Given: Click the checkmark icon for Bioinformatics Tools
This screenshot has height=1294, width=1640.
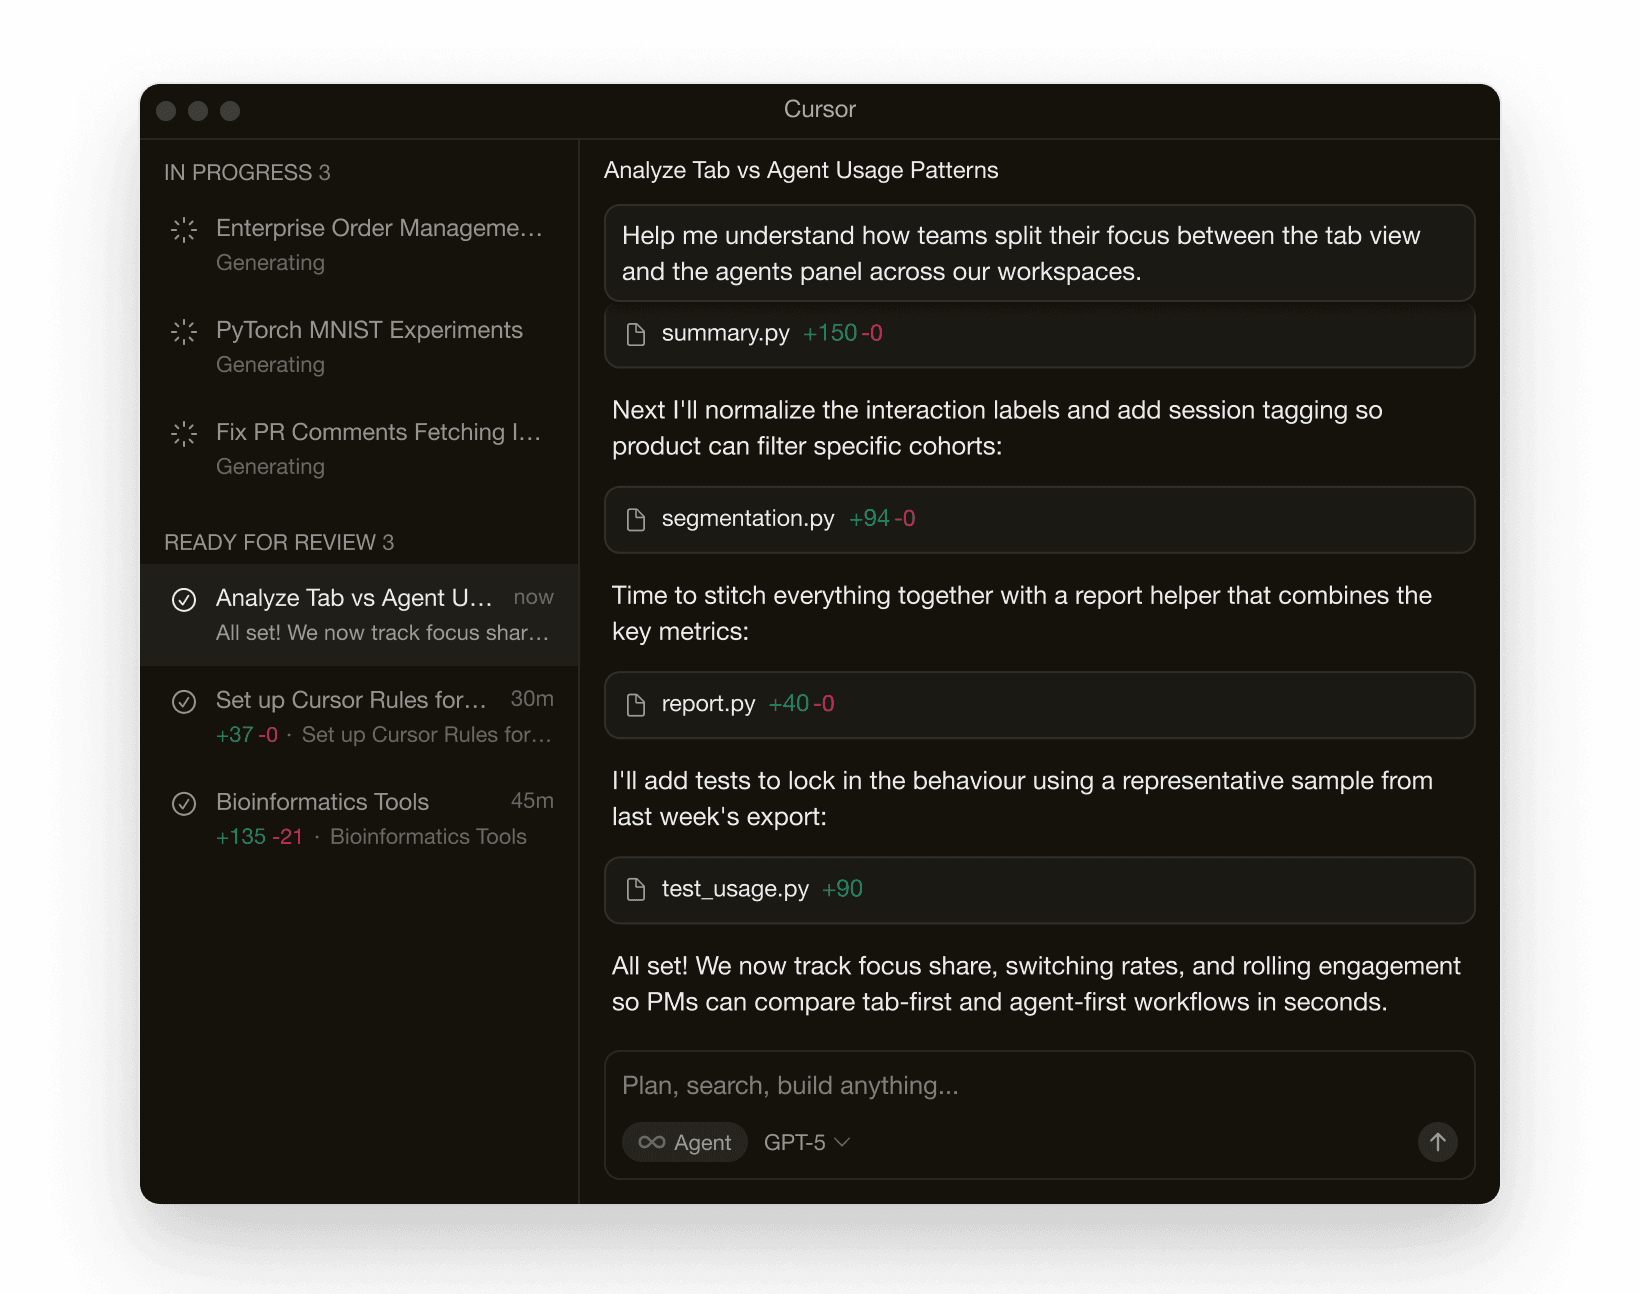Looking at the screenshot, I should (x=184, y=804).
